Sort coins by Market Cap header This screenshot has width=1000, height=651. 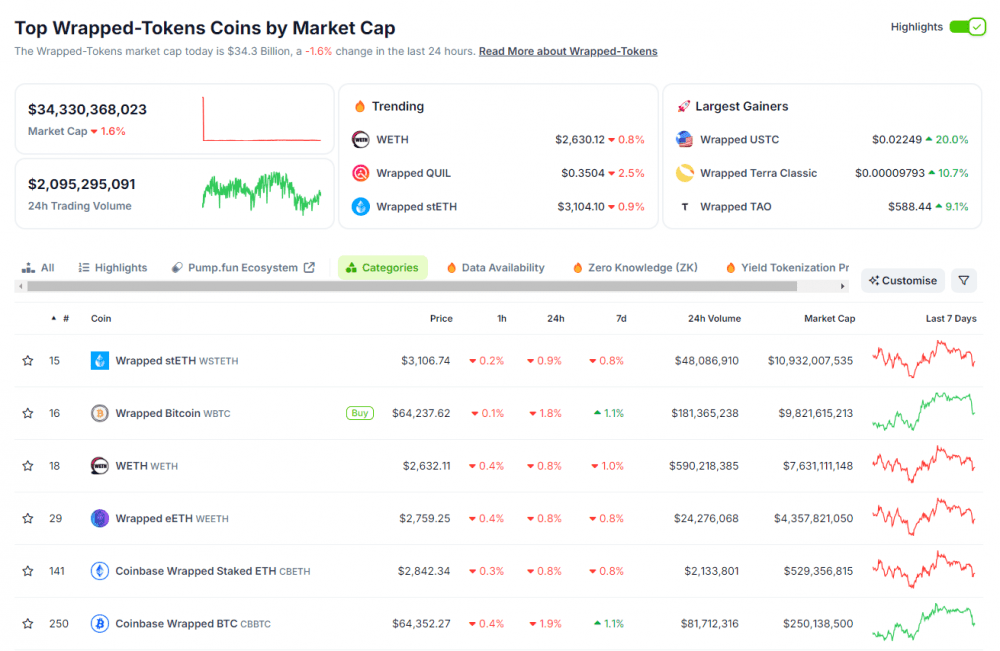(829, 319)
